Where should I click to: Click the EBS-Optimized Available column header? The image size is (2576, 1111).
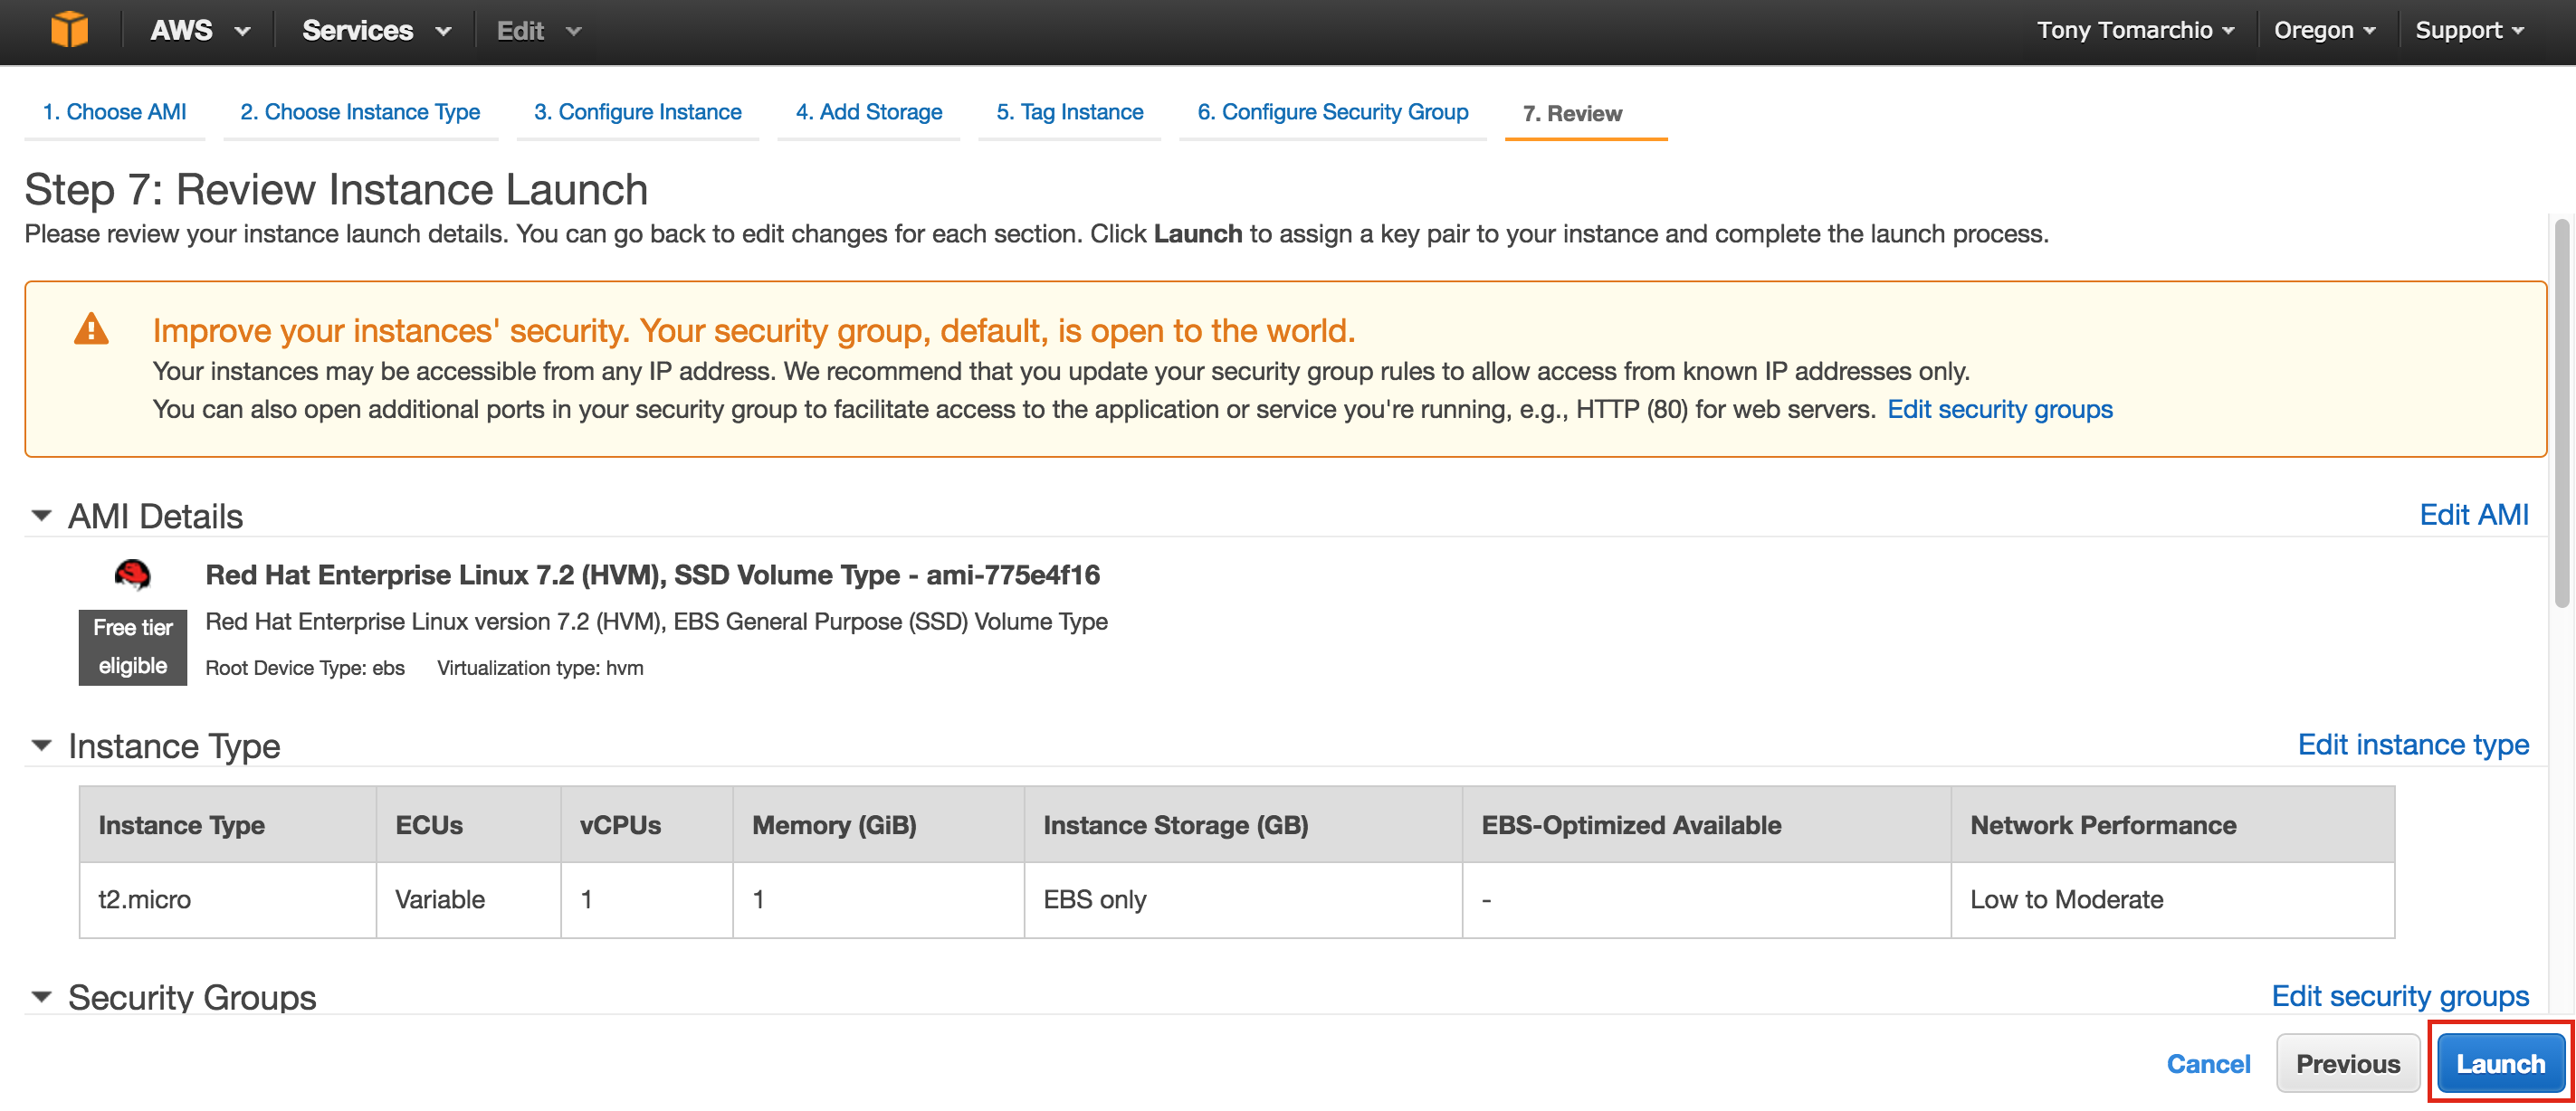[x=1706, y=825]
